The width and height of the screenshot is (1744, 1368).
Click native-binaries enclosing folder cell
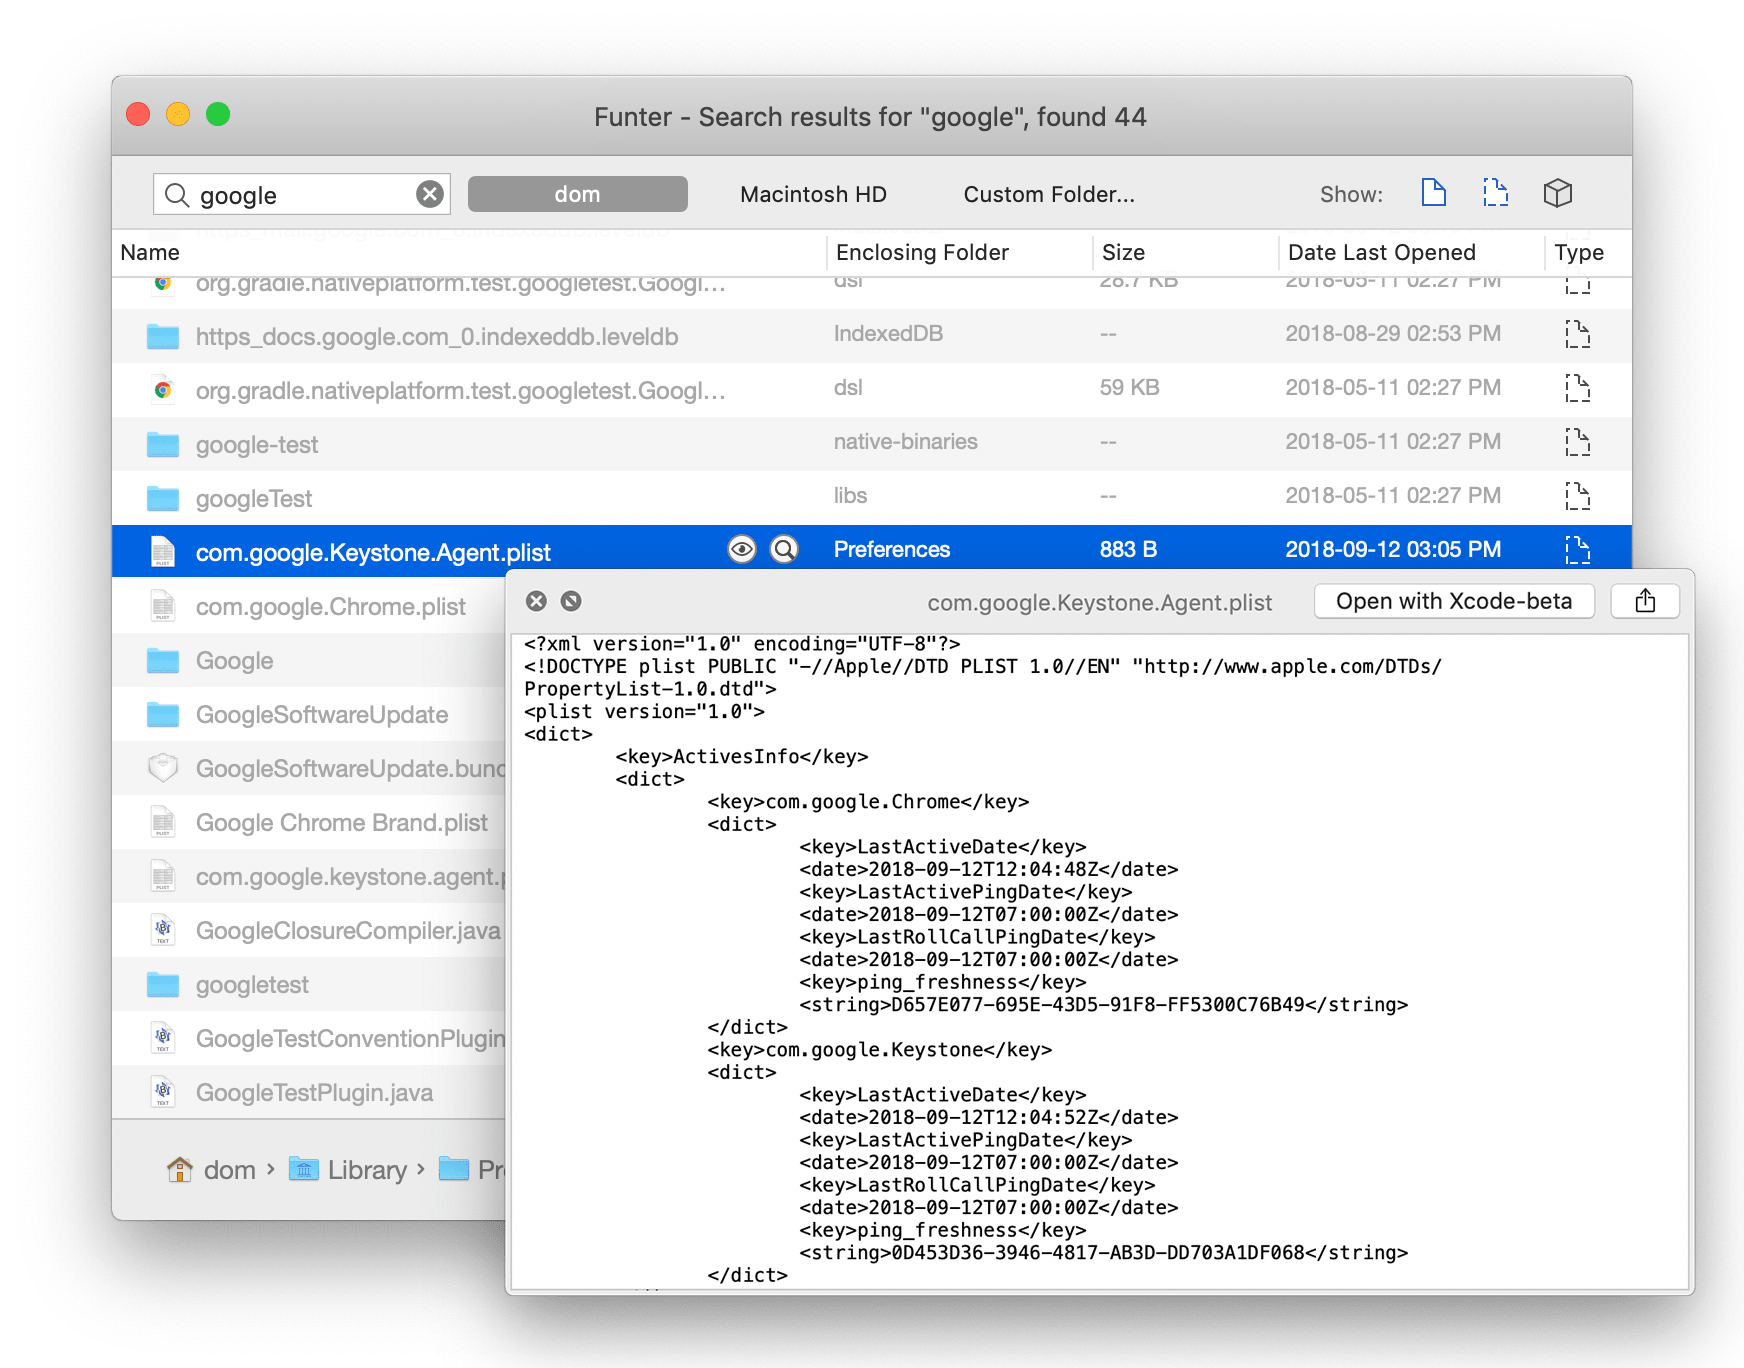906,441
